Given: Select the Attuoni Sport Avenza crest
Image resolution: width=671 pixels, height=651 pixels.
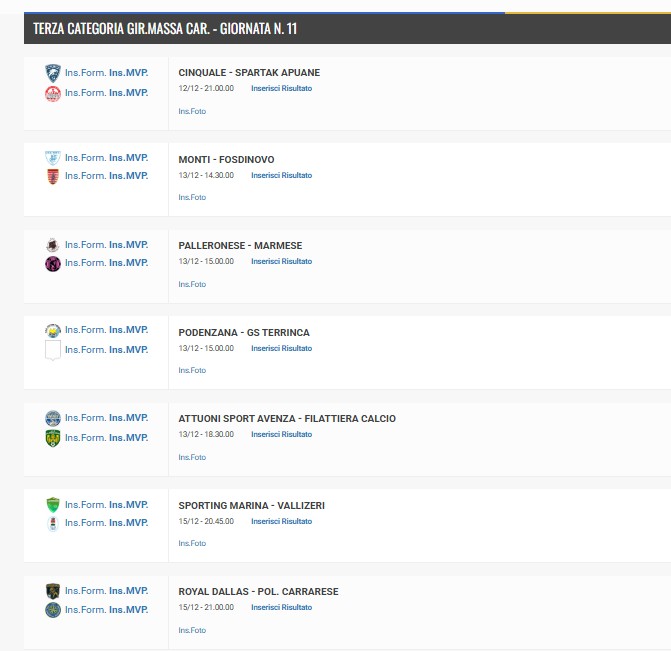Looking at the screenshot, I should pyautogui.click(x=53, y=418).
